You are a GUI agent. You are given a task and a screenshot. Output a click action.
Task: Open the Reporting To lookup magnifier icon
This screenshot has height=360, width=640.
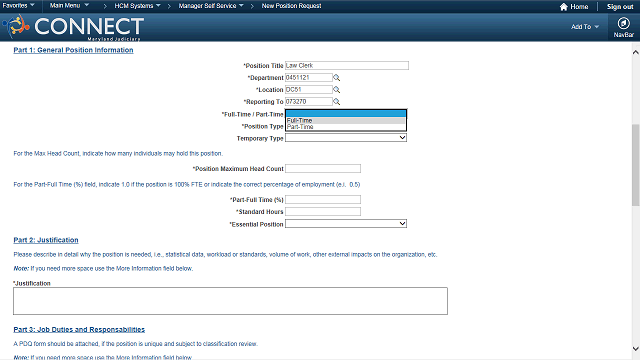[336, 102]
